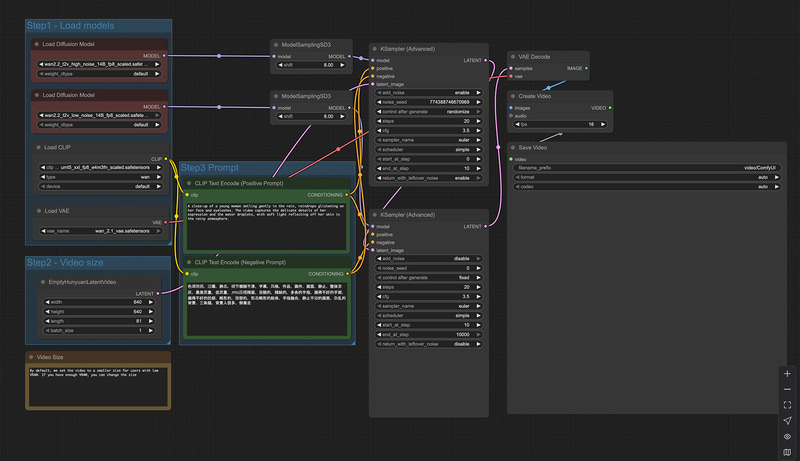800x461 pixels.
Task: Collapse the Negative Prompt CLIP Text Encode node dot
Action: click(189, 262)
